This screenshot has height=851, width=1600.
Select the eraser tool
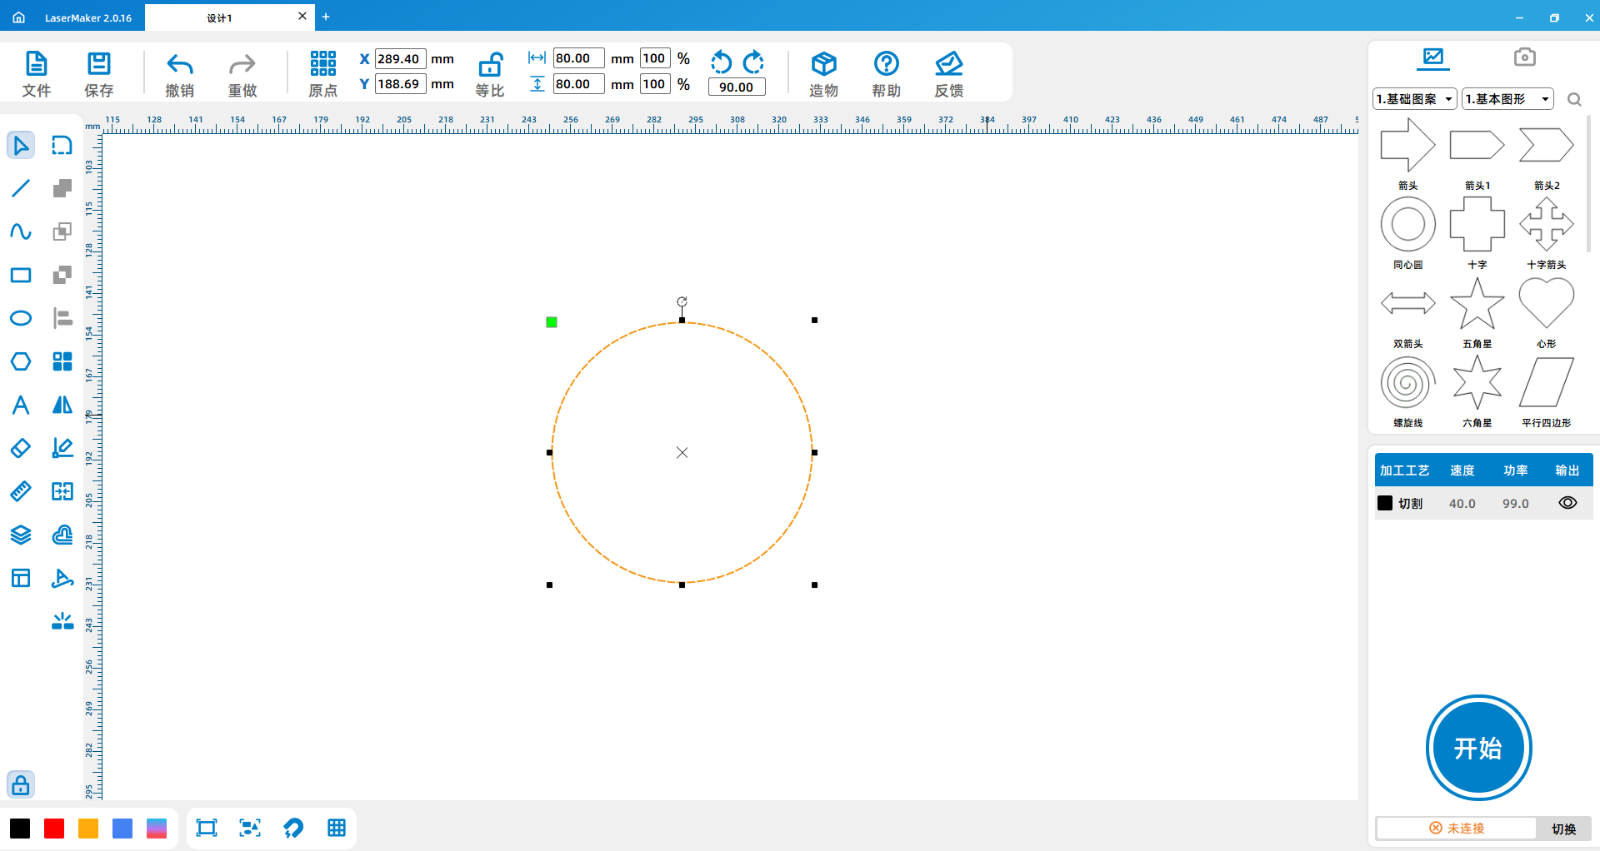pos(21,448)
